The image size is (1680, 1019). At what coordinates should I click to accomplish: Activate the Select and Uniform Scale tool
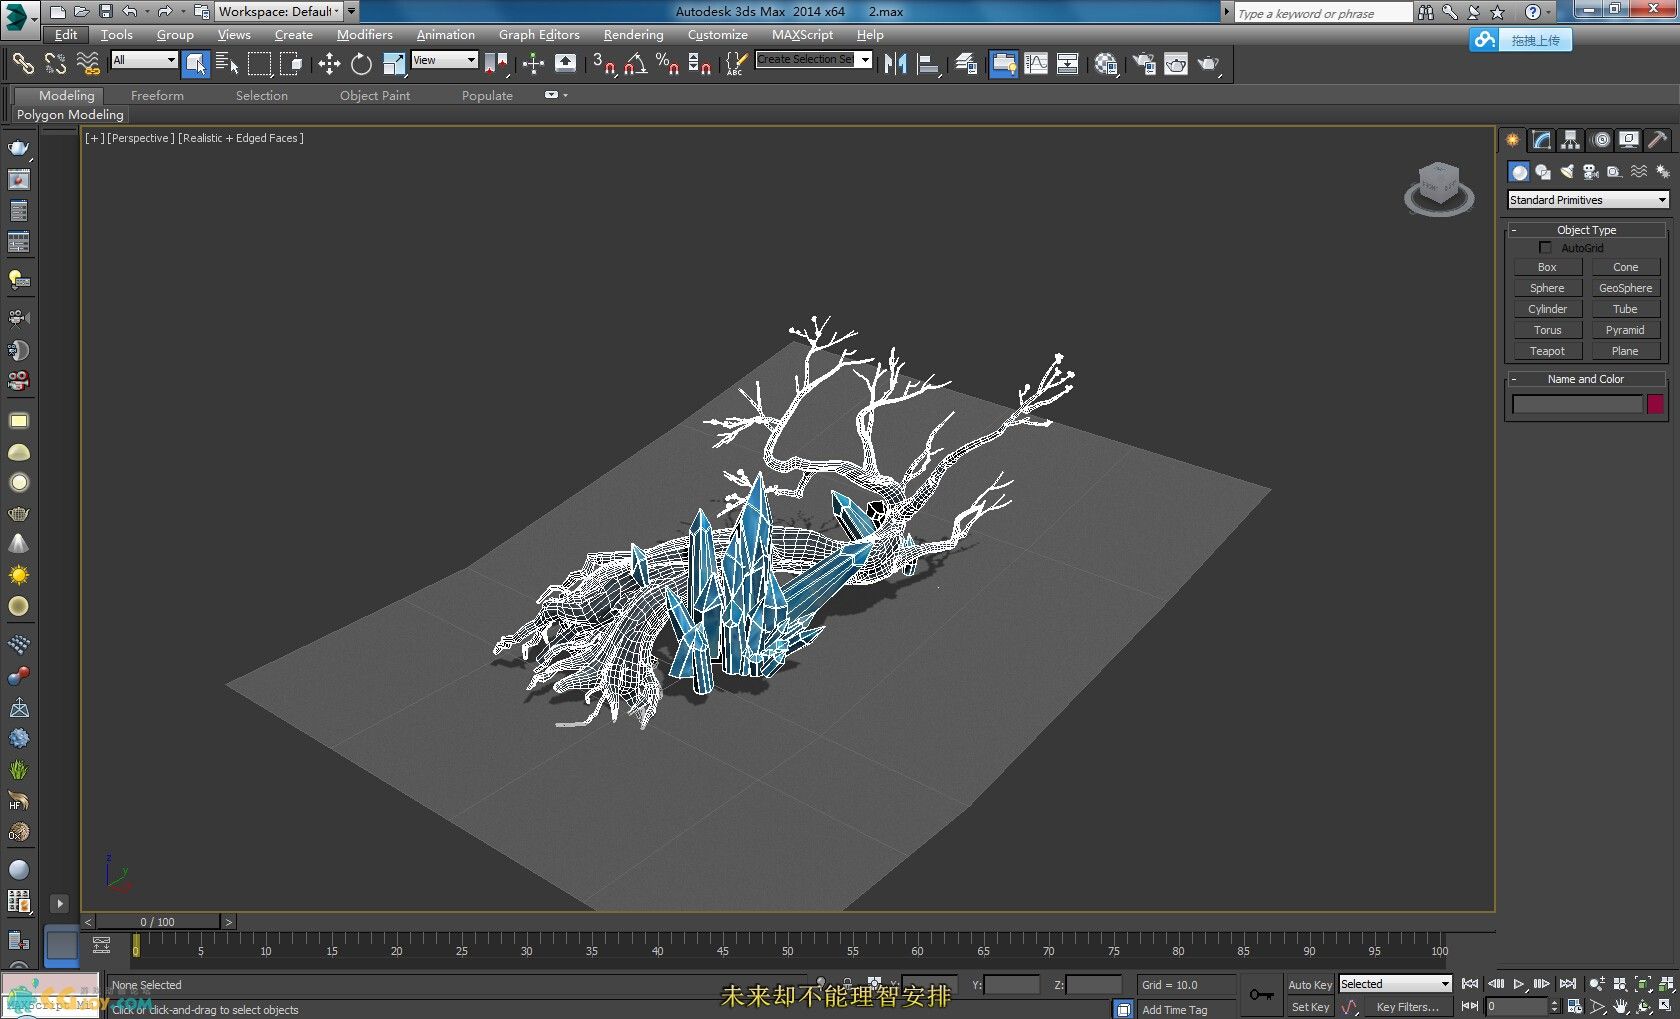[x=394, y=64]
